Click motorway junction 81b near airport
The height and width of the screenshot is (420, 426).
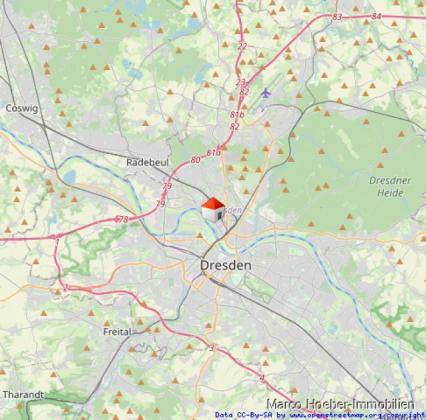(237, 115)
